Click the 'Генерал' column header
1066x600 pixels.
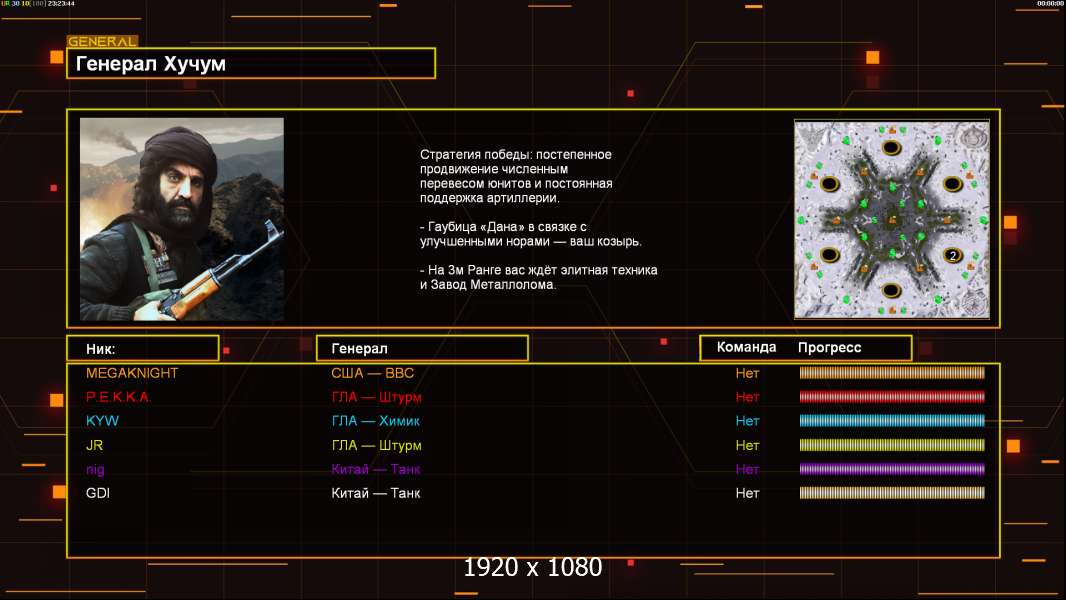[x=359, y=349]
